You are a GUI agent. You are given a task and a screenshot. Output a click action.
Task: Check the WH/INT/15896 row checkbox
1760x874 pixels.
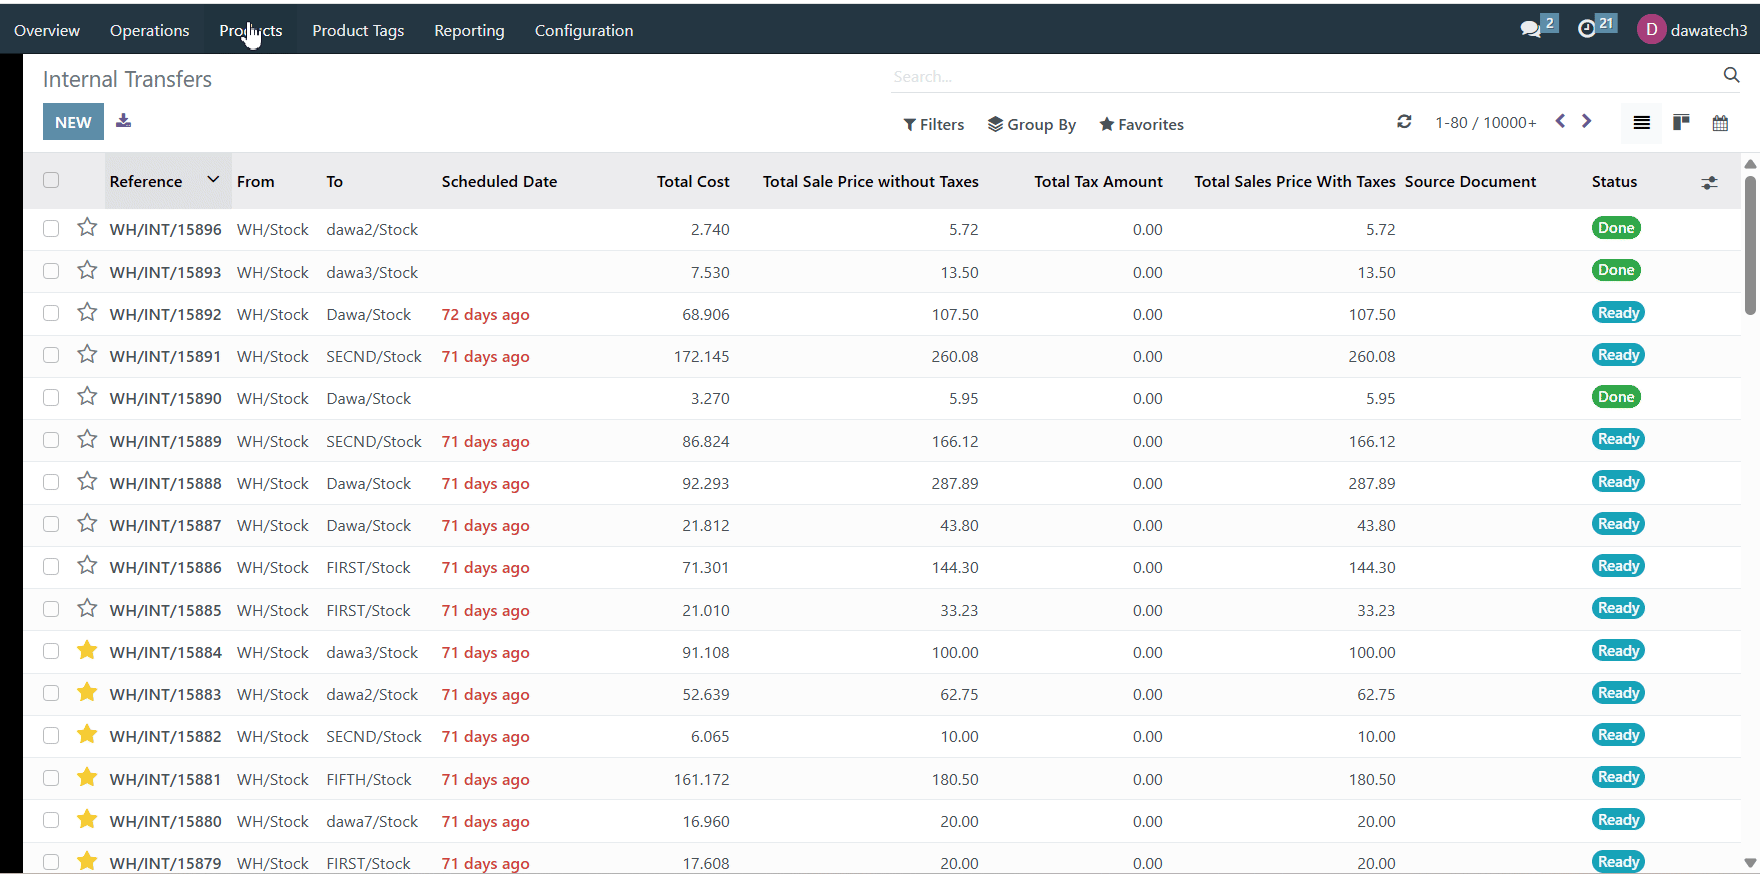pos(51,229)
